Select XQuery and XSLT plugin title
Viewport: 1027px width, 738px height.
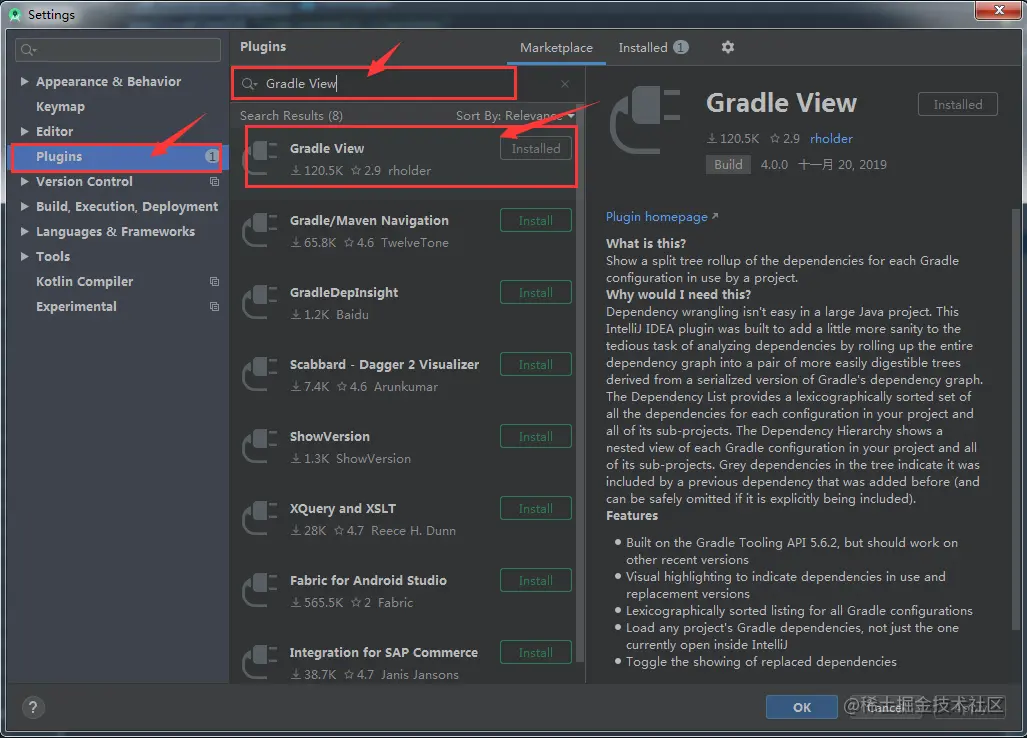coord(343,509)
